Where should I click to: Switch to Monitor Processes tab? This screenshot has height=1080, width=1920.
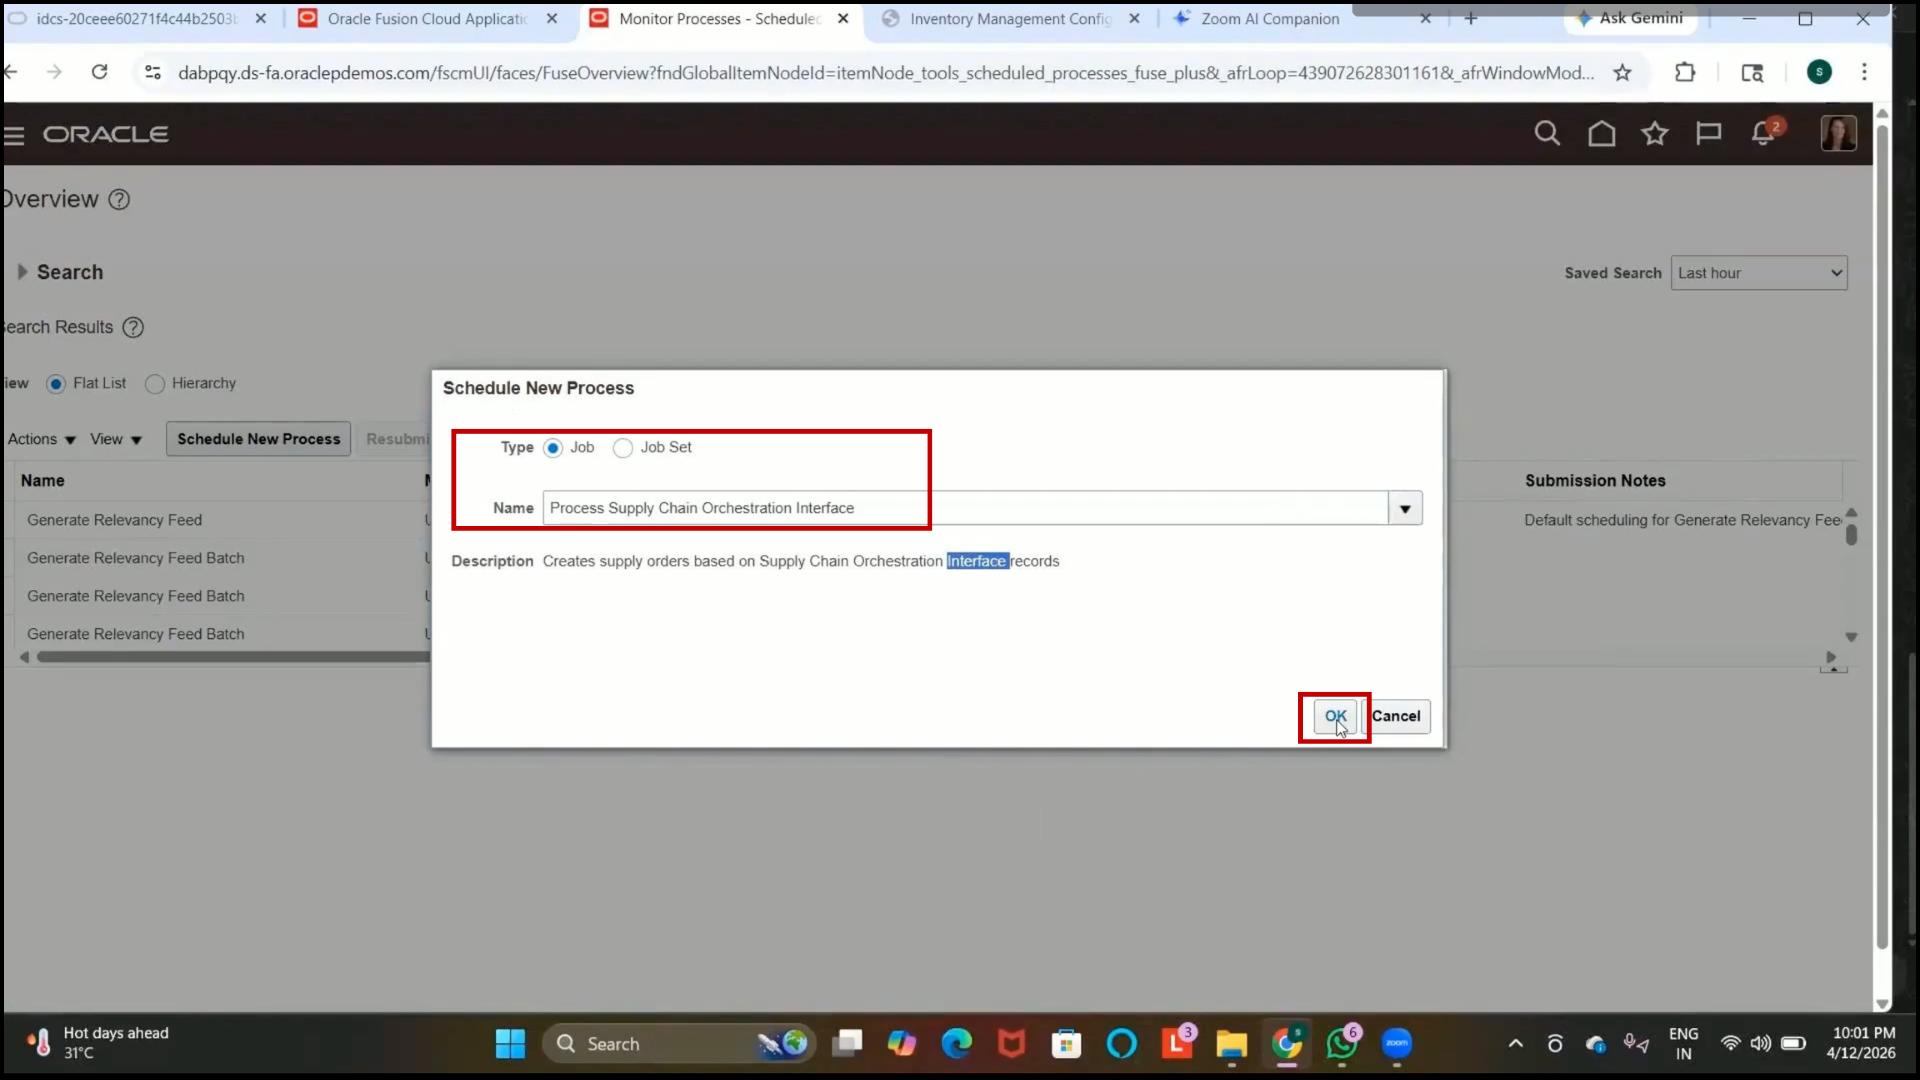[x=720, y=18]
